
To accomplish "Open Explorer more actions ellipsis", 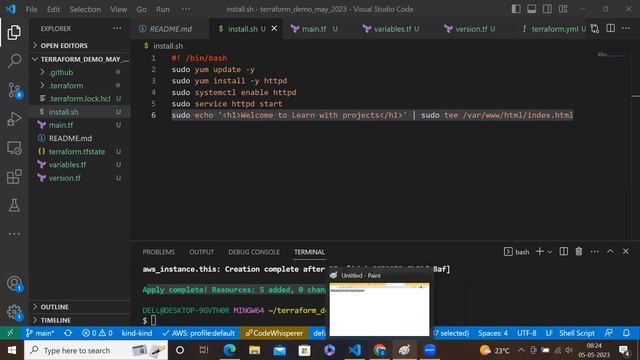I will tap(117, 29).
